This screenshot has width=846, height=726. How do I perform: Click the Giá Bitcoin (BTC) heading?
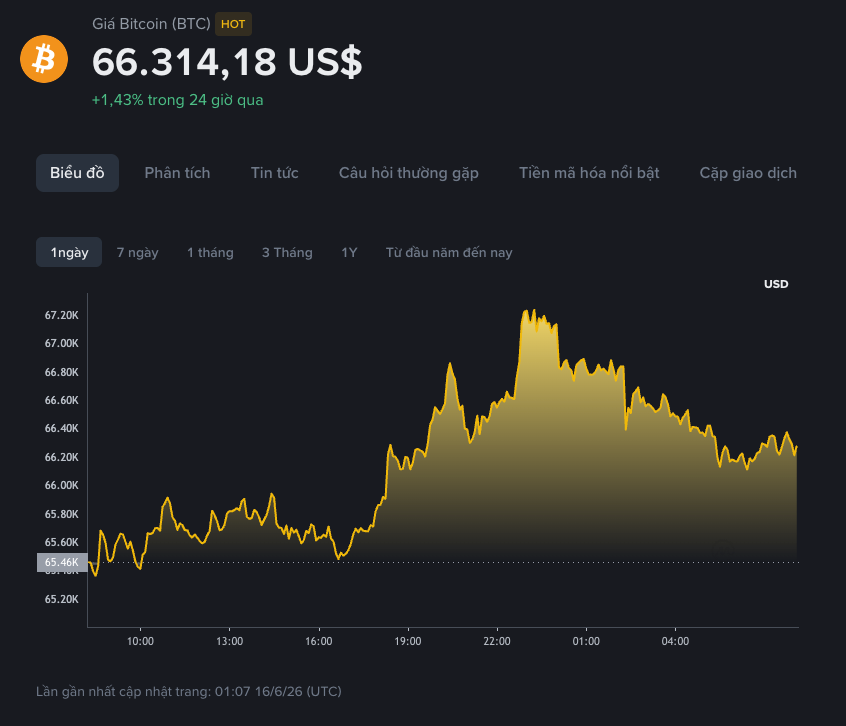tap(151, 24)
